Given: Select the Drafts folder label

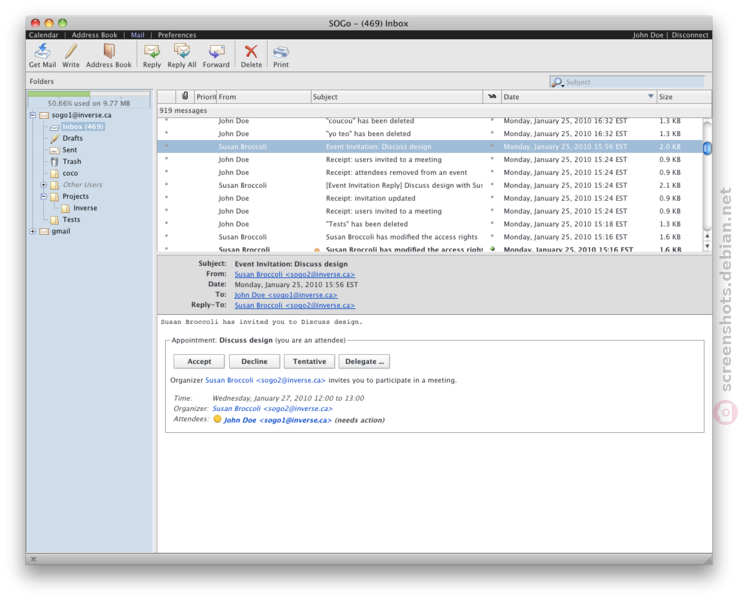Looking at the screenshot, I should 72,138.
